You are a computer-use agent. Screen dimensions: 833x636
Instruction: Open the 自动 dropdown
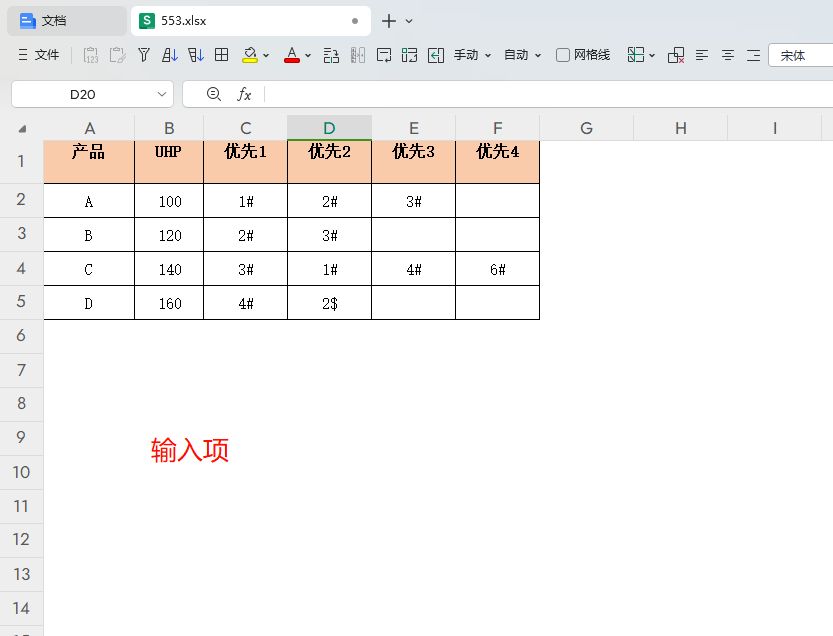coord(522,55)
